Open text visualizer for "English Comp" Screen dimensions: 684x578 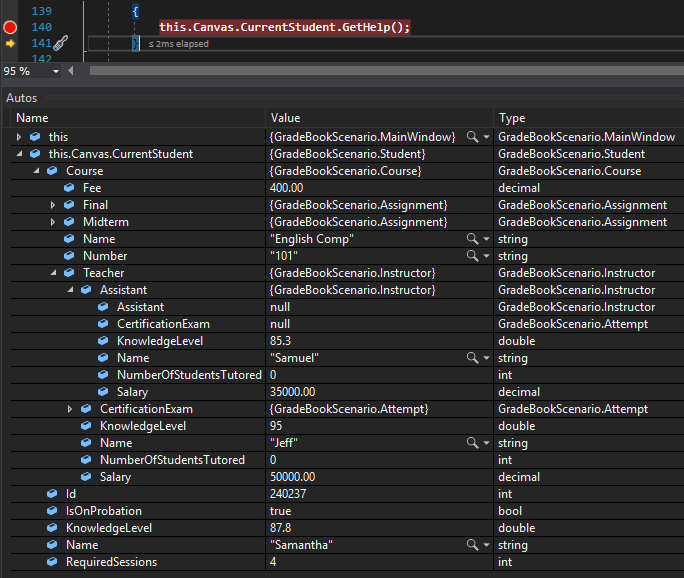pyautogui.click(x=472, y=239)
